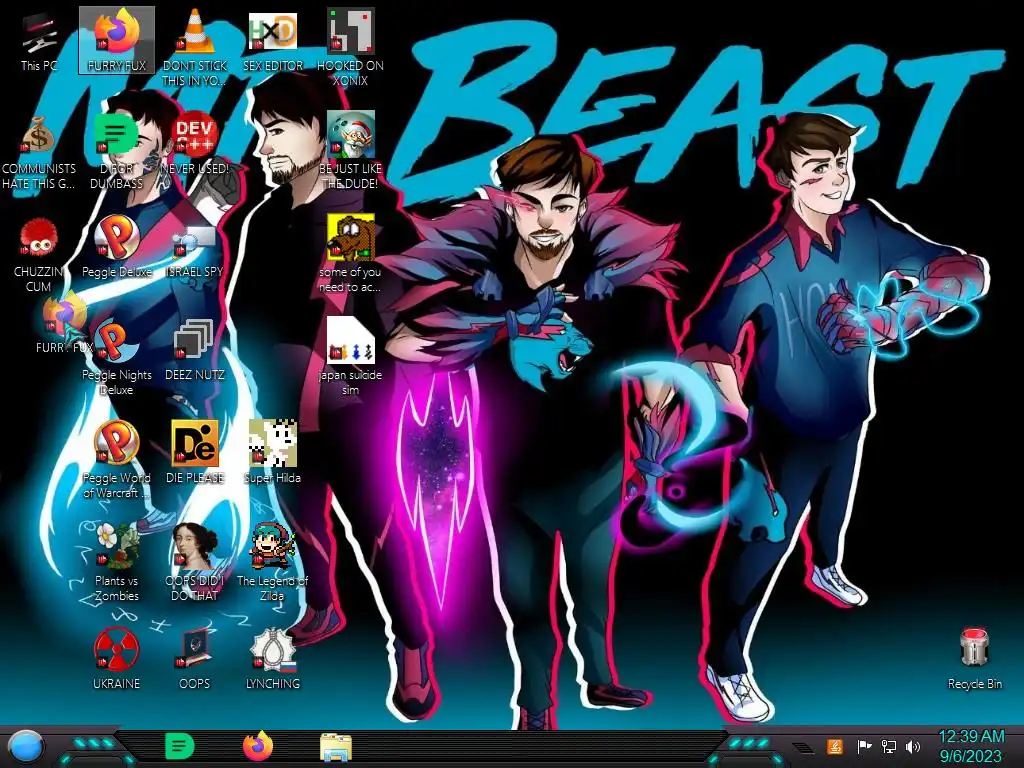
Task: Open the HxD hex editor shortcut
Action: pyautogui.click(x=273, y=40)
